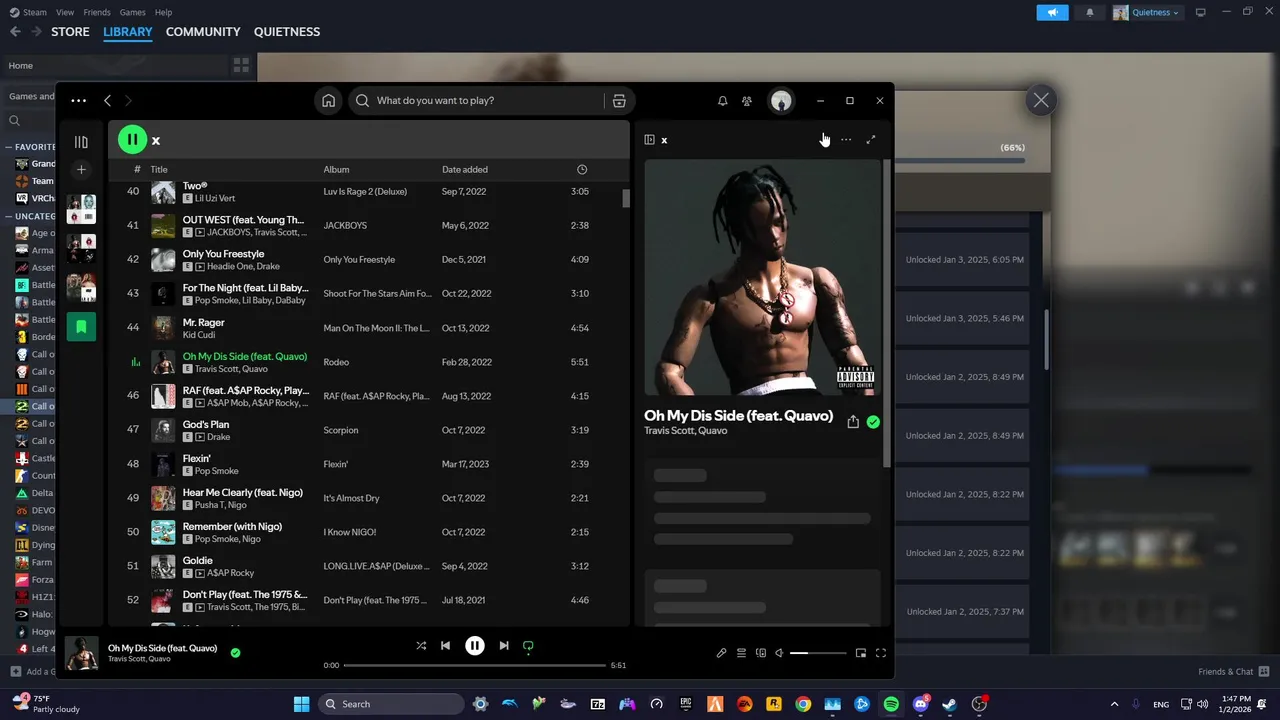Open Steam notifications bell
1280x720 pixels.
click(1090, 12)
